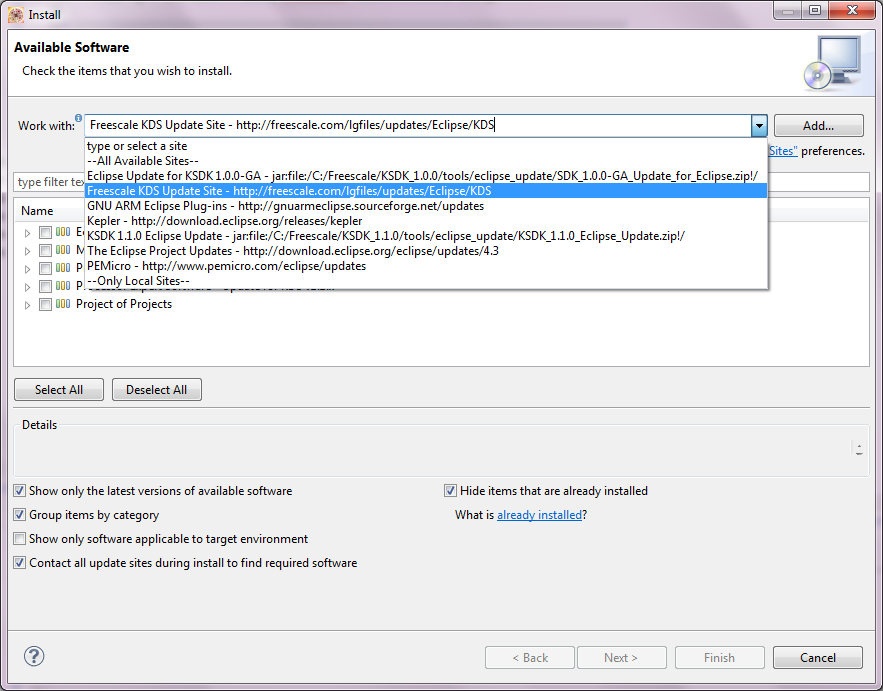Image resolution: width=883 pixels, height=691 pixels.
Task: Click the Project of Projects label
Action: tap(124, 304)
